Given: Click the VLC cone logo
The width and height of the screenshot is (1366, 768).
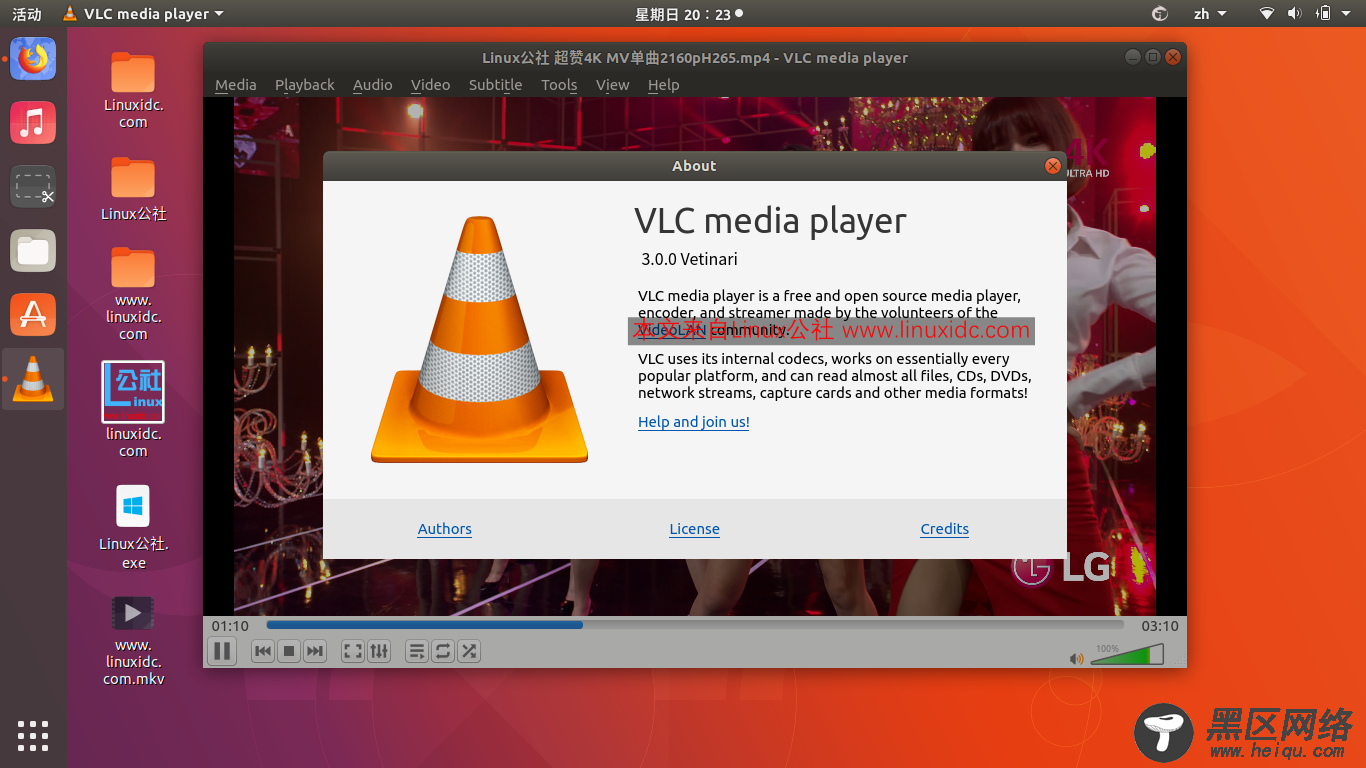Looking at the screenshot, I should coord(479,340).
